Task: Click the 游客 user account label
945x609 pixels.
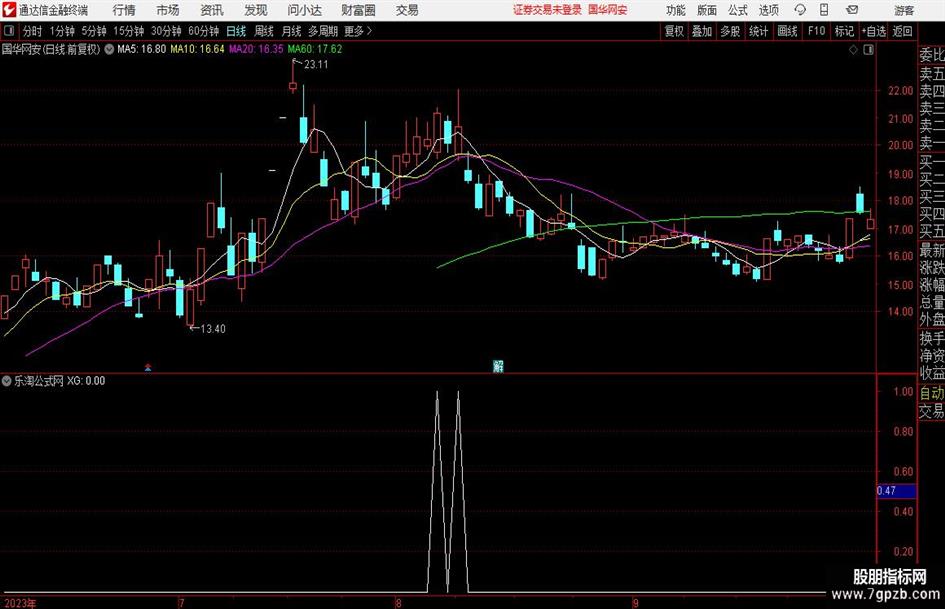Action: [903, 10]
